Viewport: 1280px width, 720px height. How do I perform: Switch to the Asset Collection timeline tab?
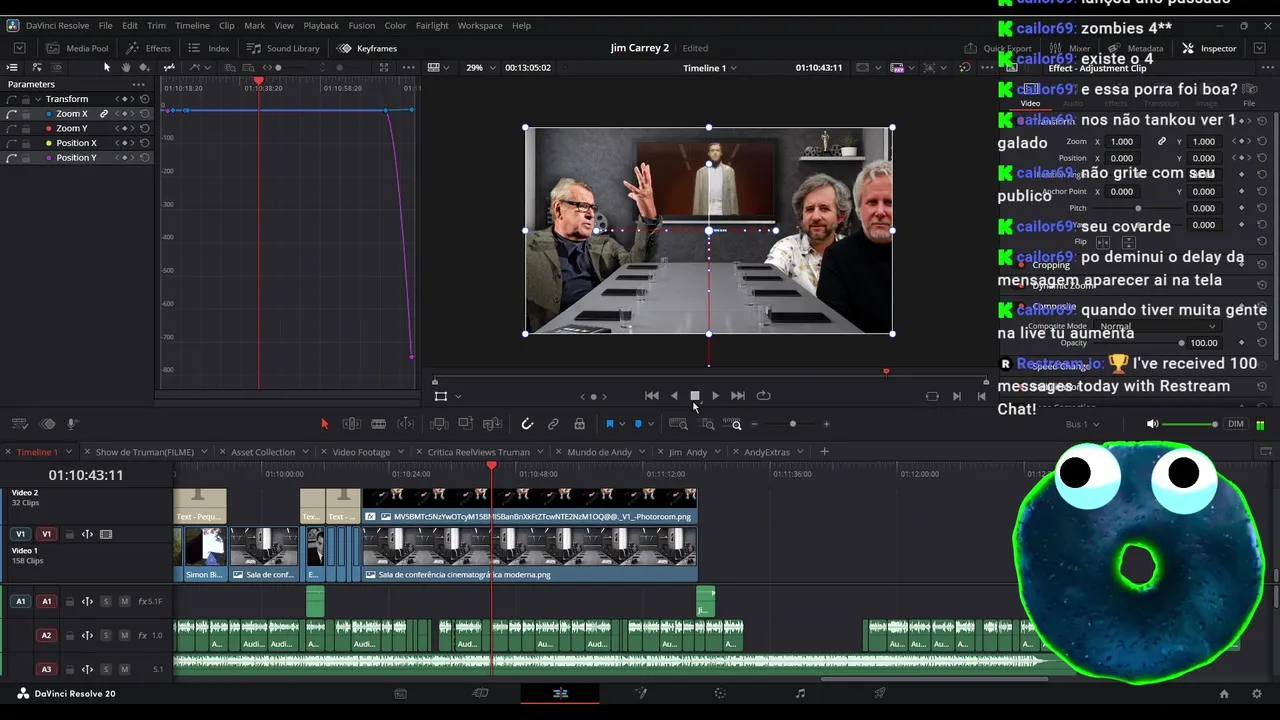[263, 452]
